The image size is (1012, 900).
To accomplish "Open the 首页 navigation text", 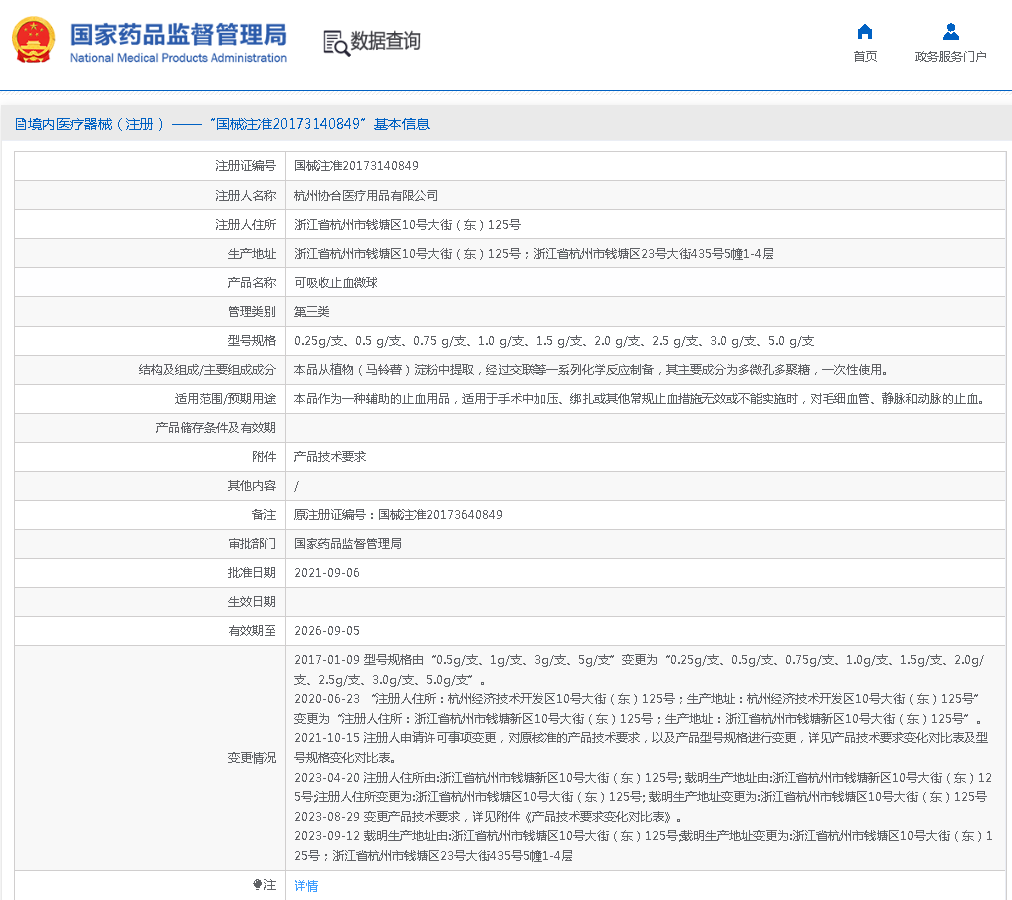I will [865, 57].
